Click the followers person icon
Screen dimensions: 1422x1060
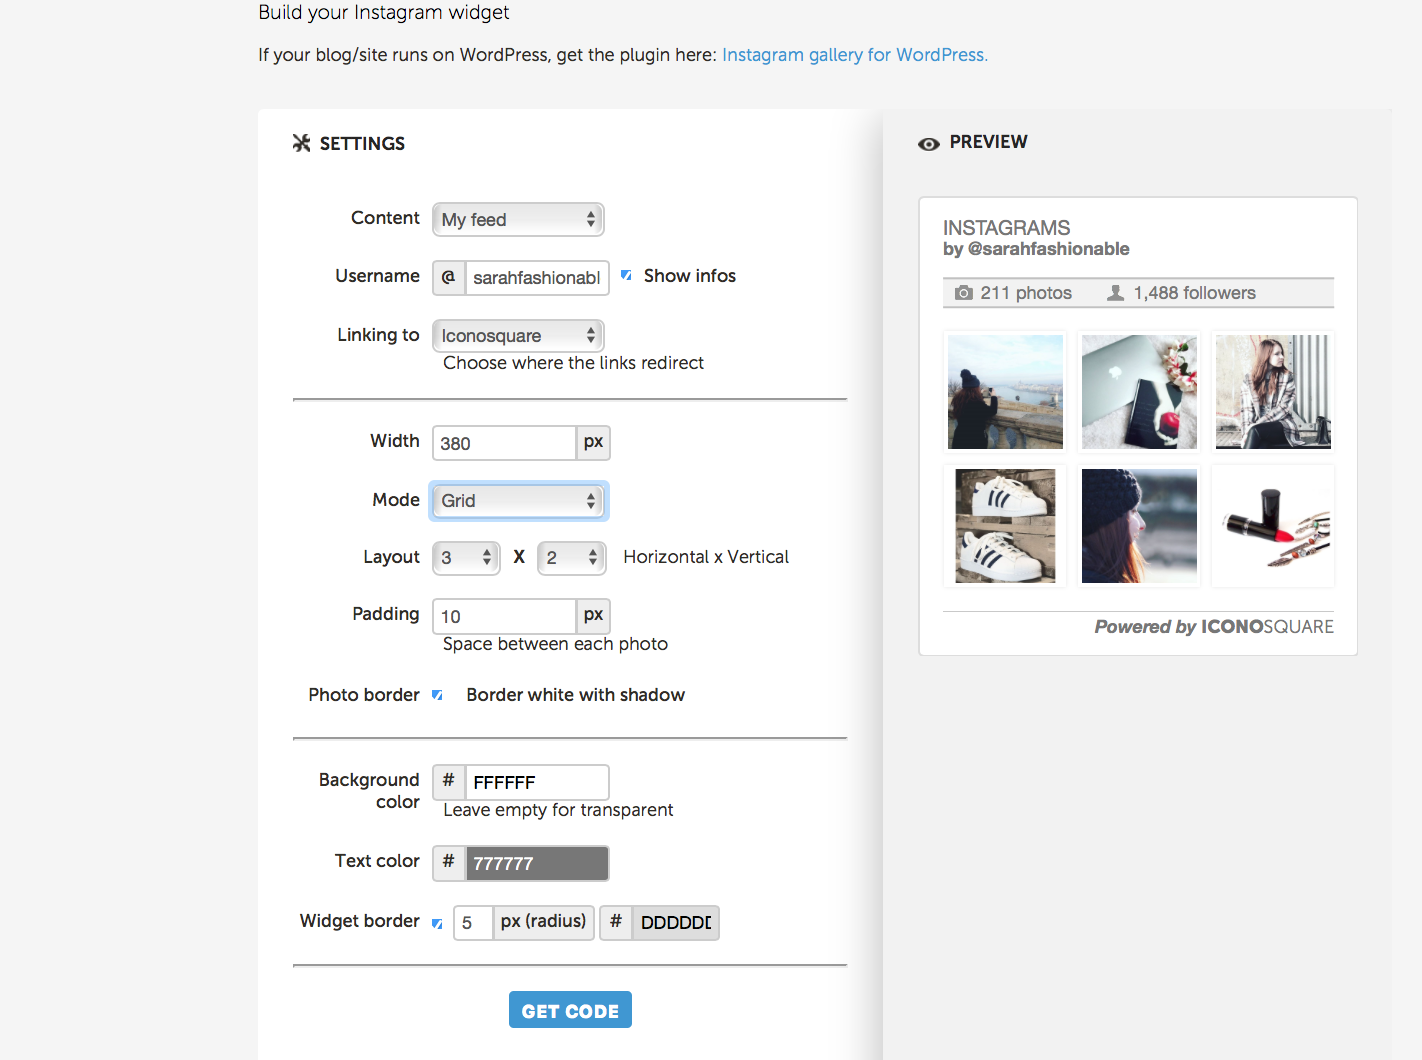[x=1115, y=293]
